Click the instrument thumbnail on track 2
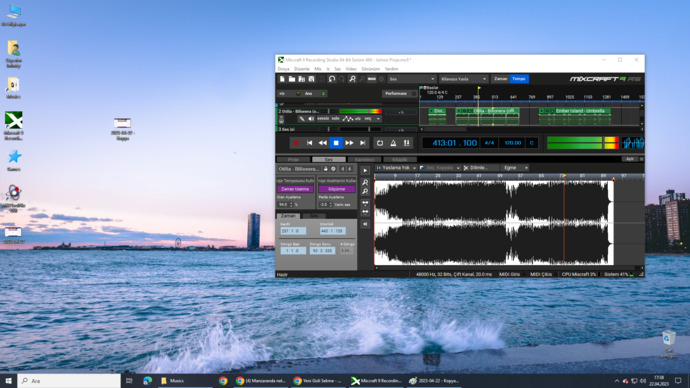 coord(281,119)
